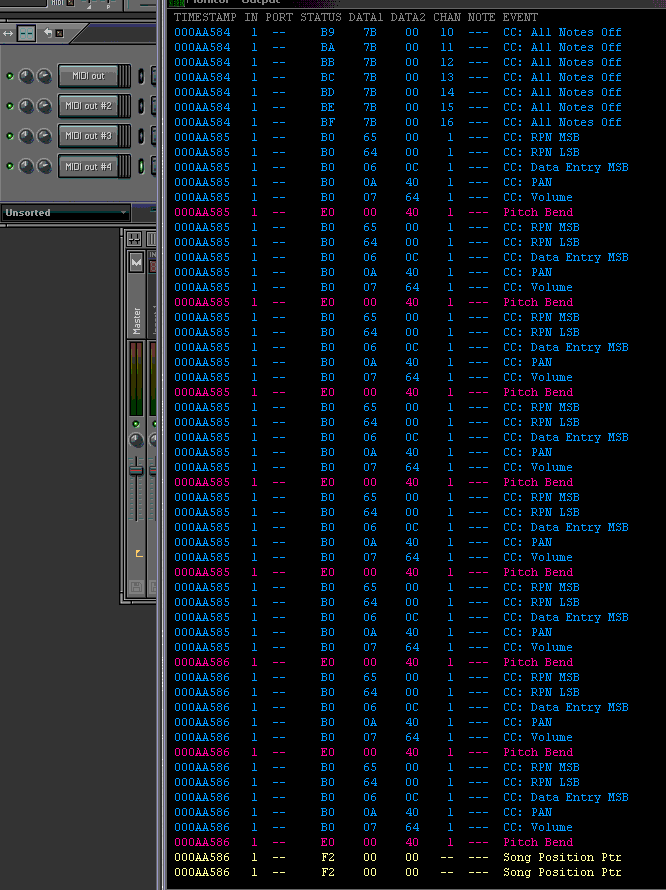Click the first CC: Volume event row

374,198
